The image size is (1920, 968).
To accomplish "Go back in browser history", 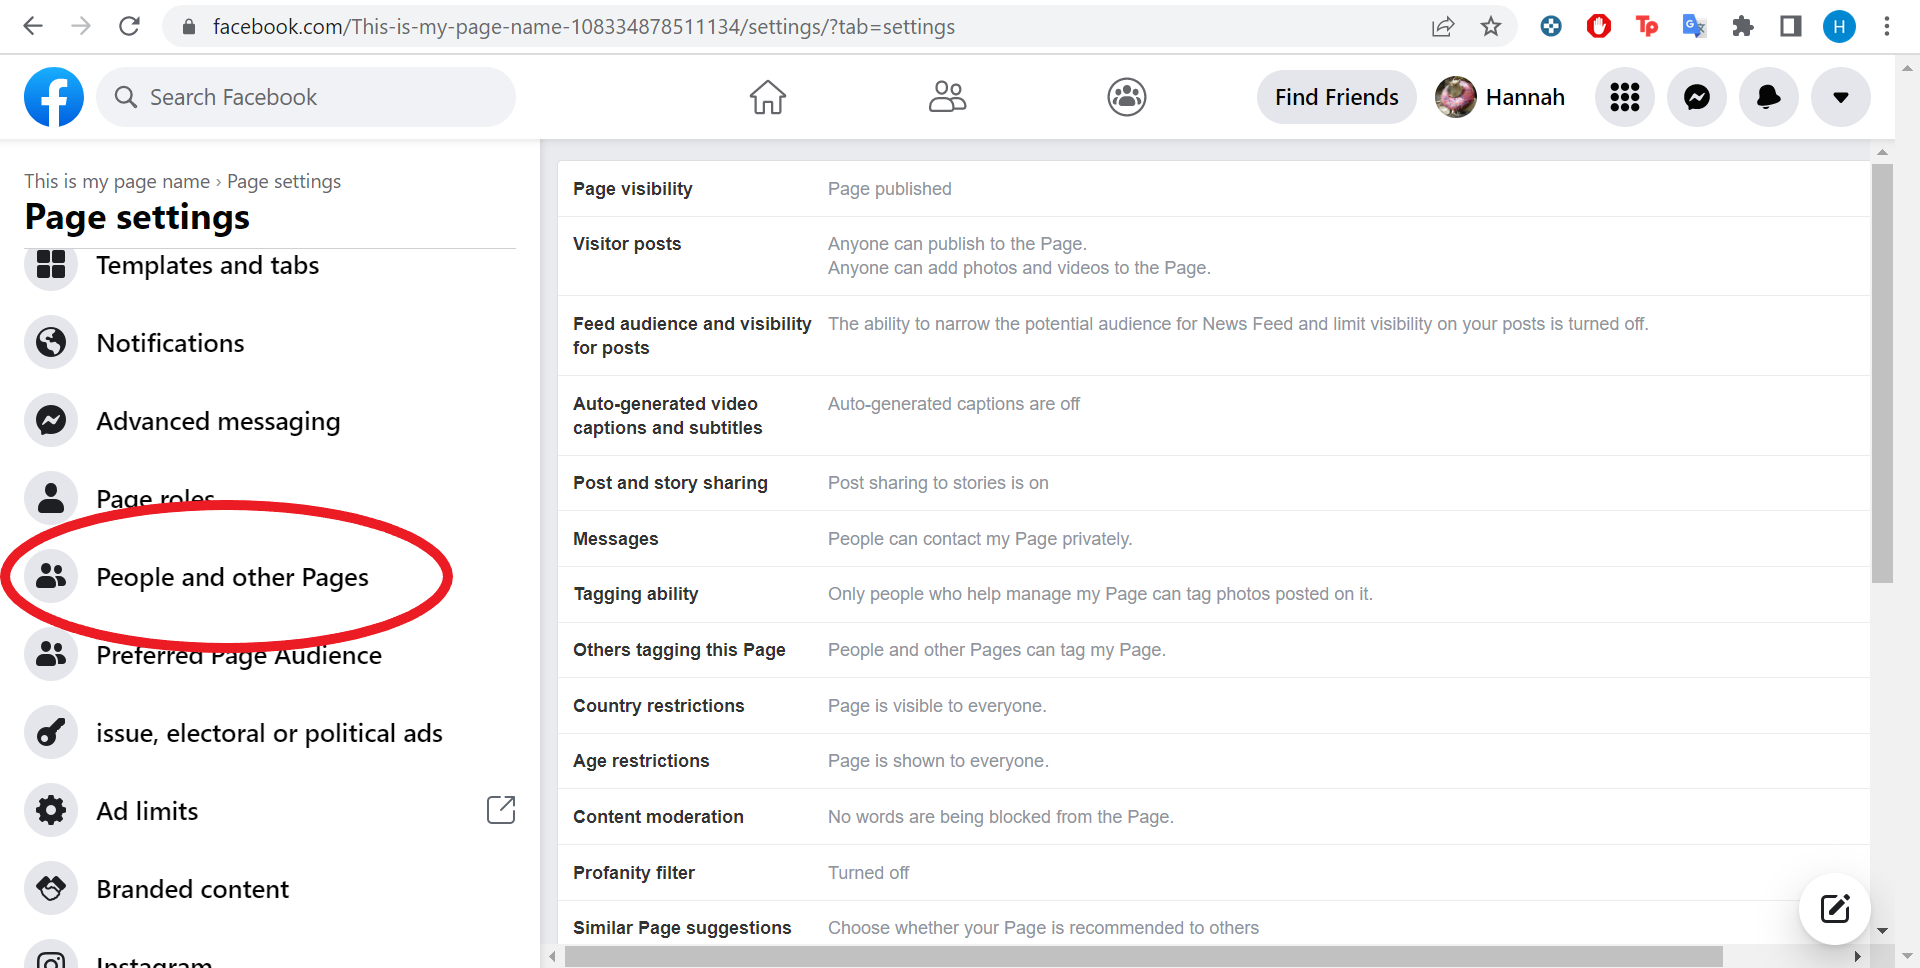I will (33, 26).
